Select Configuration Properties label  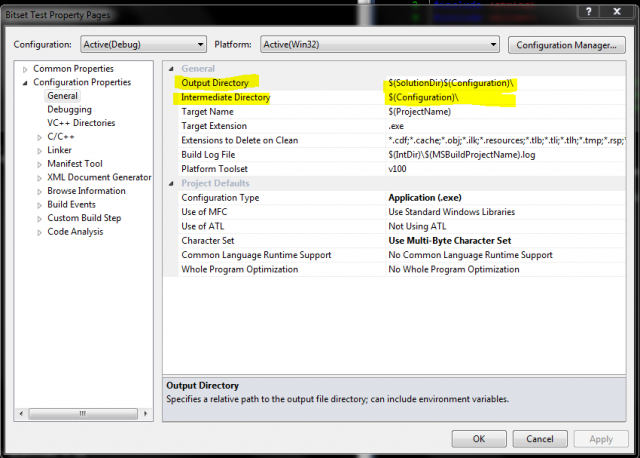coord(82,82)
